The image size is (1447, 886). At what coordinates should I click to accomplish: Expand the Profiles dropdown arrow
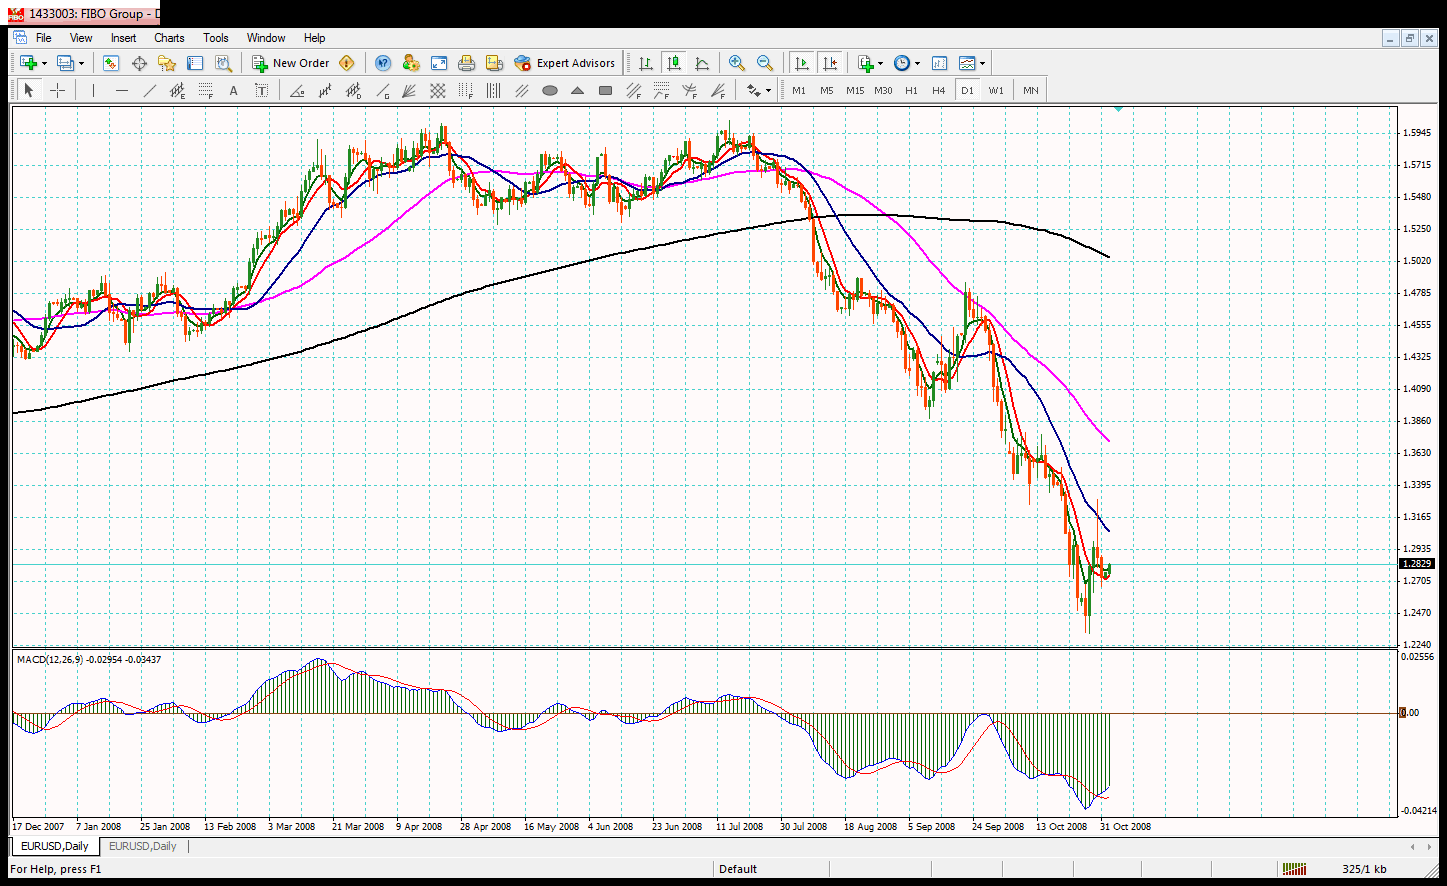pos(82,63)
